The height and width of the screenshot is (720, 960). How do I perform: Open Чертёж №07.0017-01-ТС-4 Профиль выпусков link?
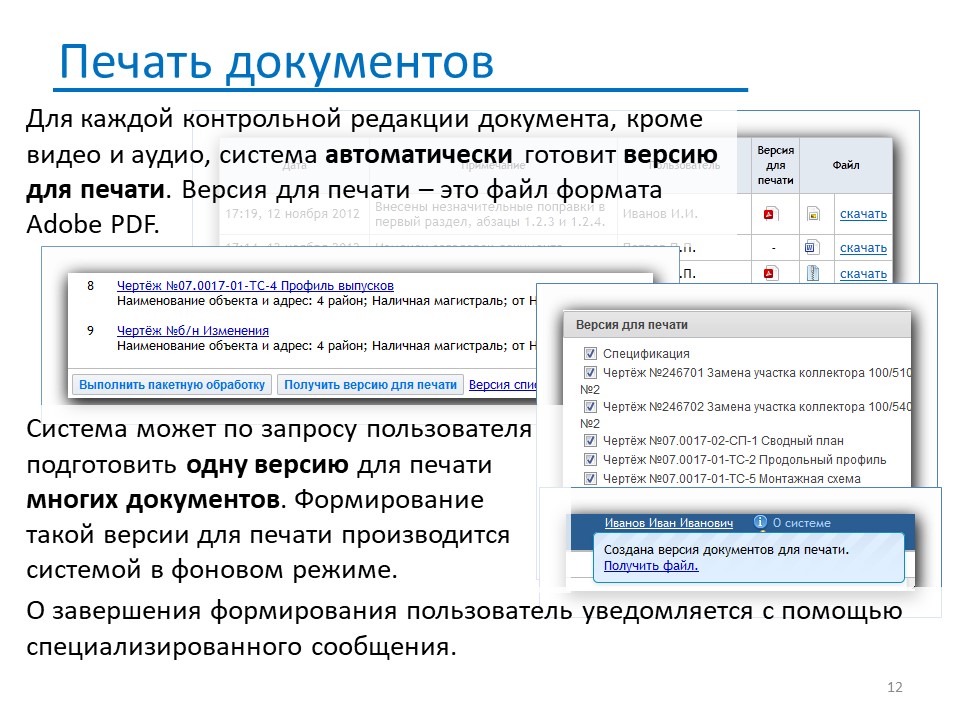click(255, 285)
